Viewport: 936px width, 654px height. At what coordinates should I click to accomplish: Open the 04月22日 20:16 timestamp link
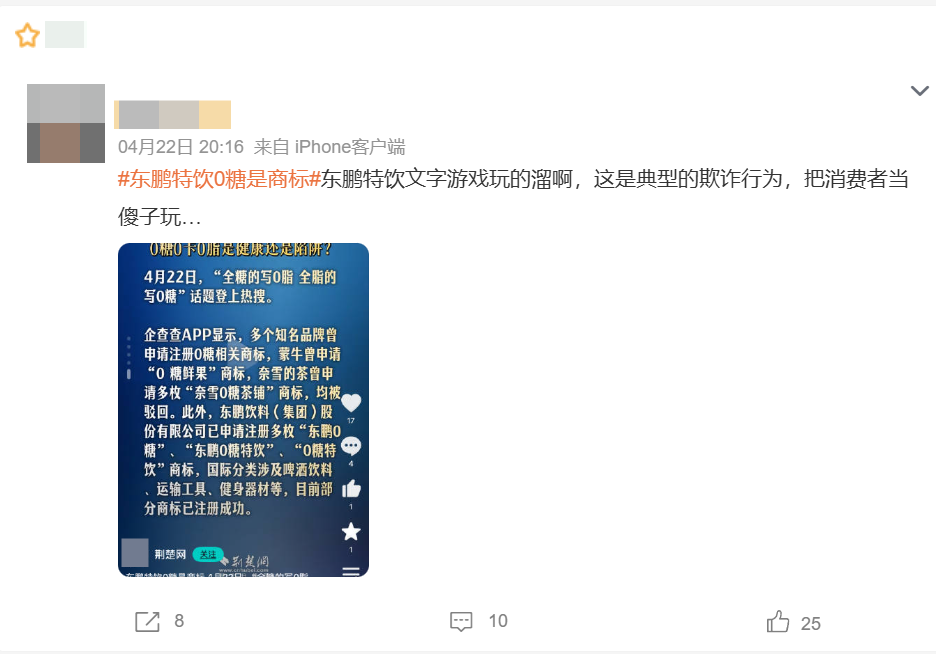click(x=181, y=147)
